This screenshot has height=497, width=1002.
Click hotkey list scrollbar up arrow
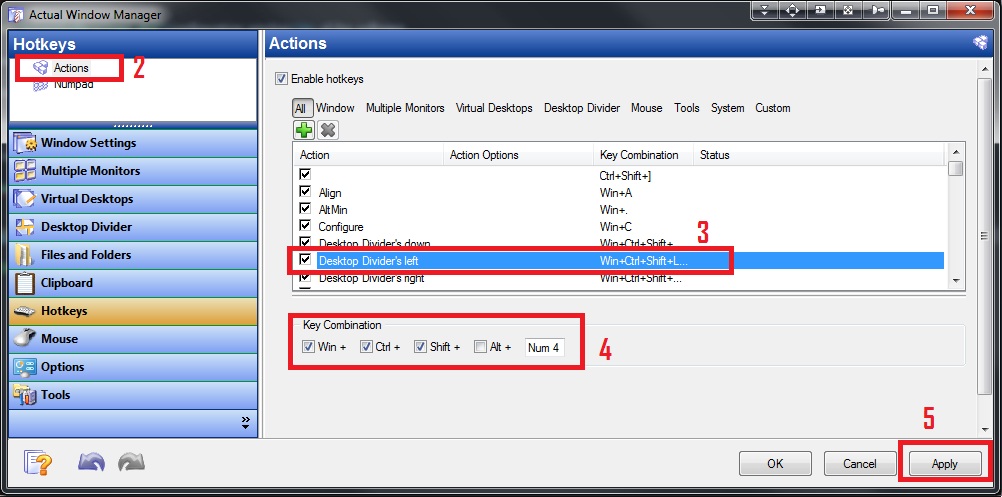(x=956, y=152)
